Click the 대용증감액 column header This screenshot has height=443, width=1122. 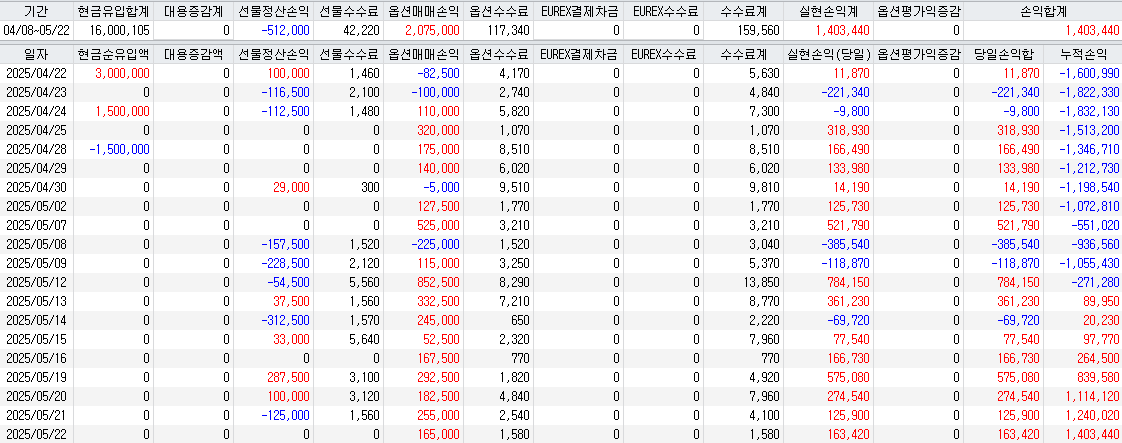click(193, 54)
